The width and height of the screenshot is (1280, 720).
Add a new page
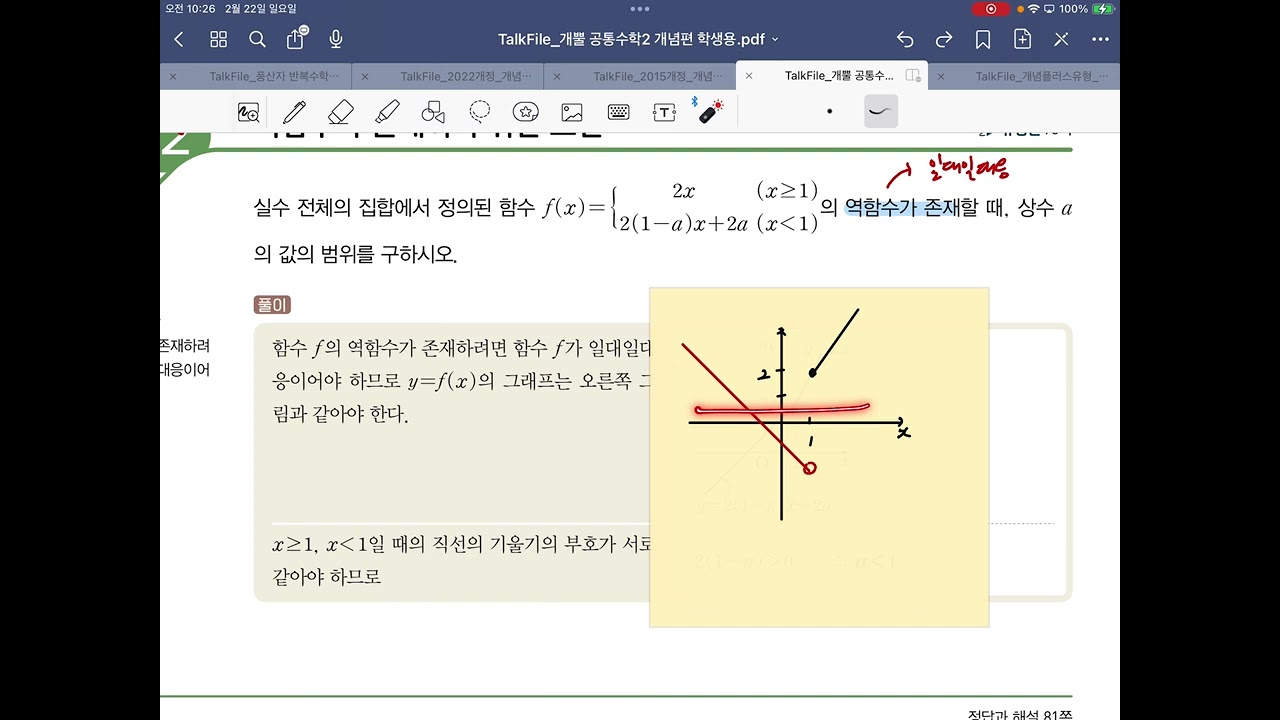click(x=1022, y=39)
